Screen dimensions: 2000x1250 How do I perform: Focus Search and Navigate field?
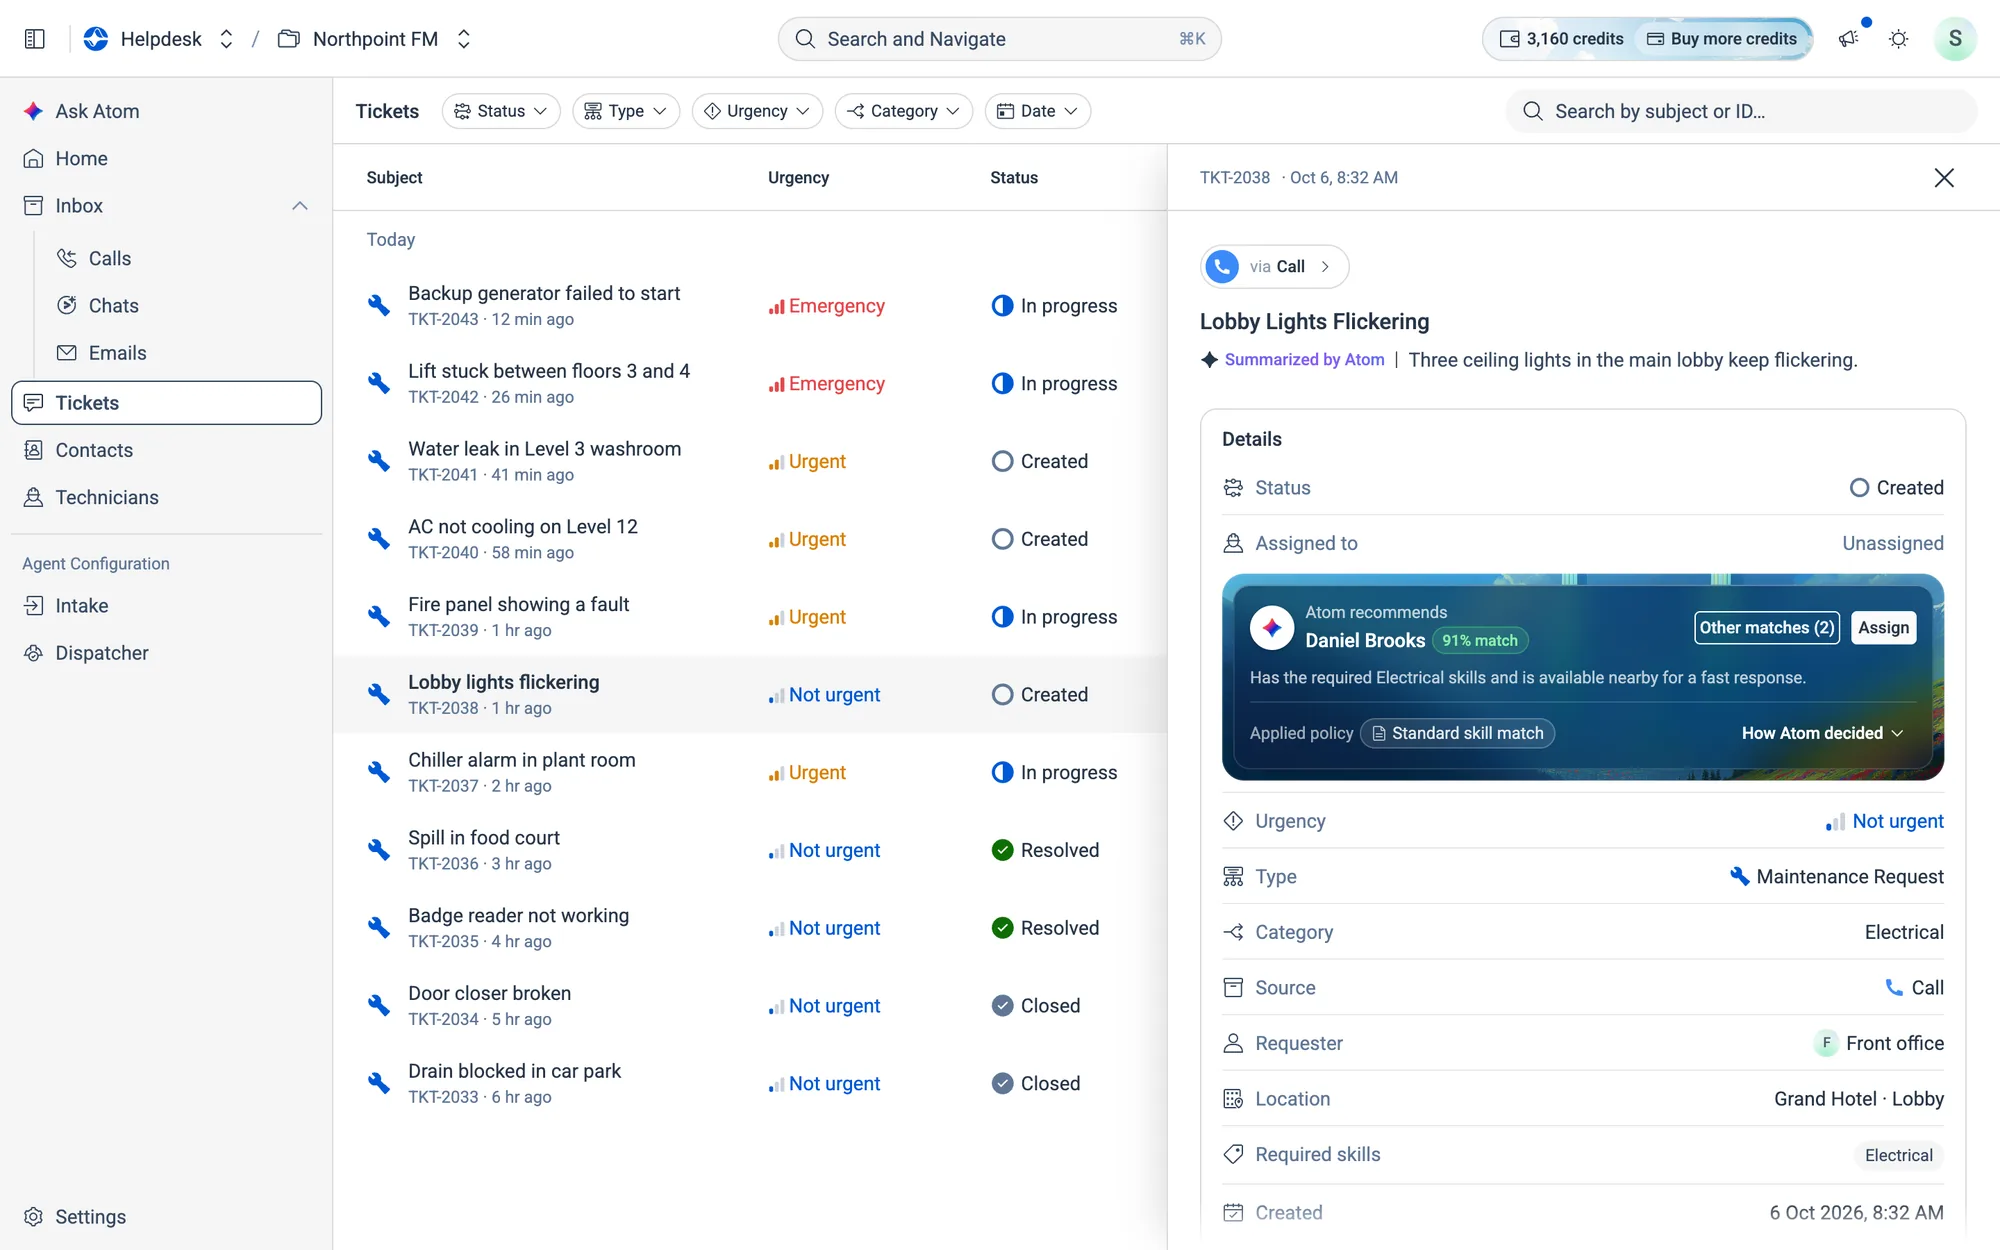(1000, 39)
